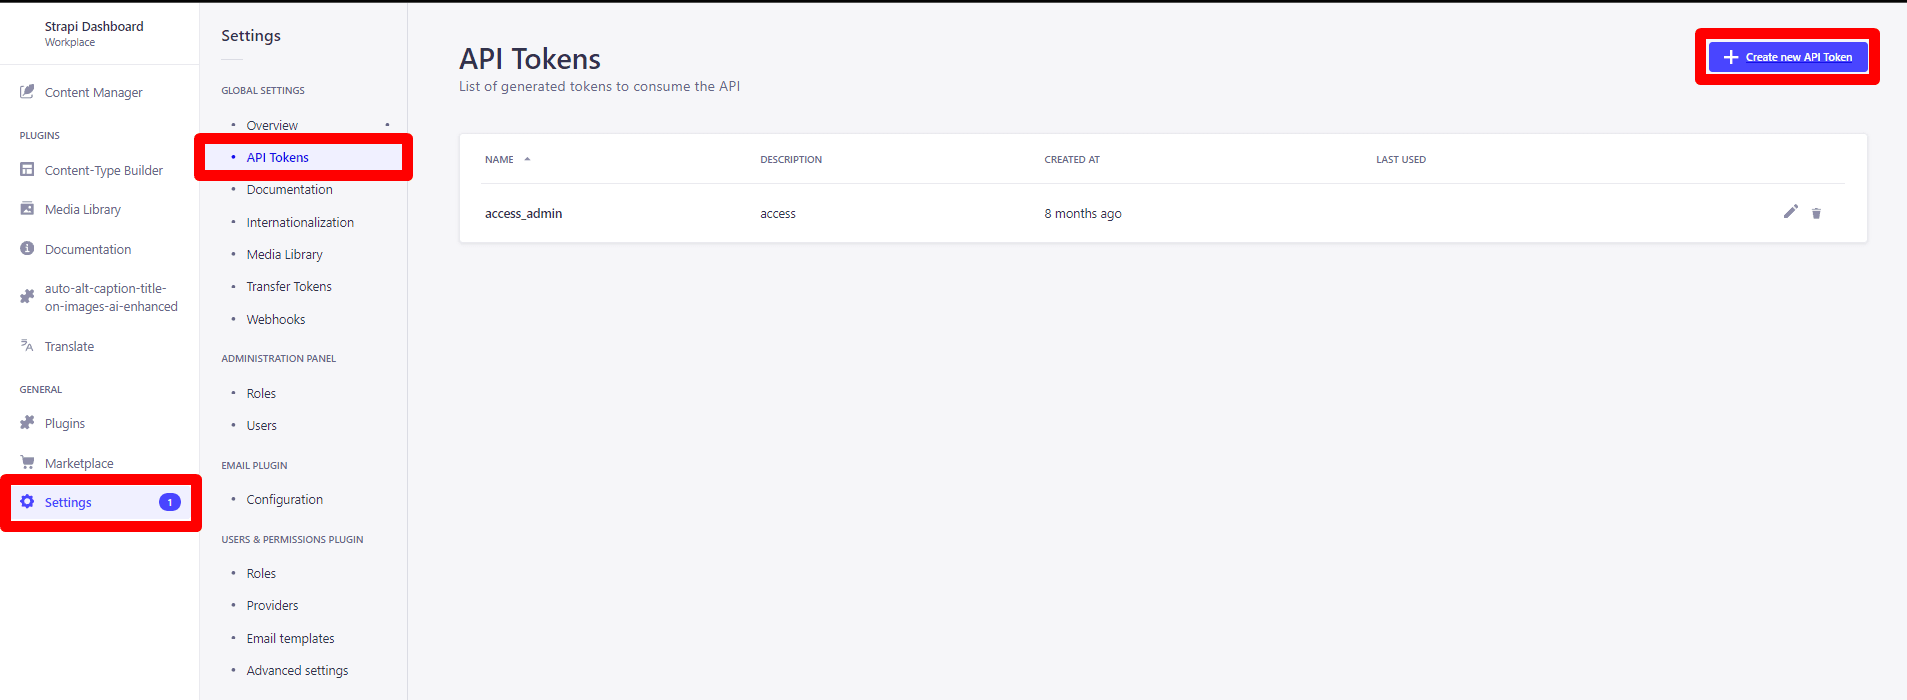
Task: Select the access_admin token row name
Action: tap(523, 213)
